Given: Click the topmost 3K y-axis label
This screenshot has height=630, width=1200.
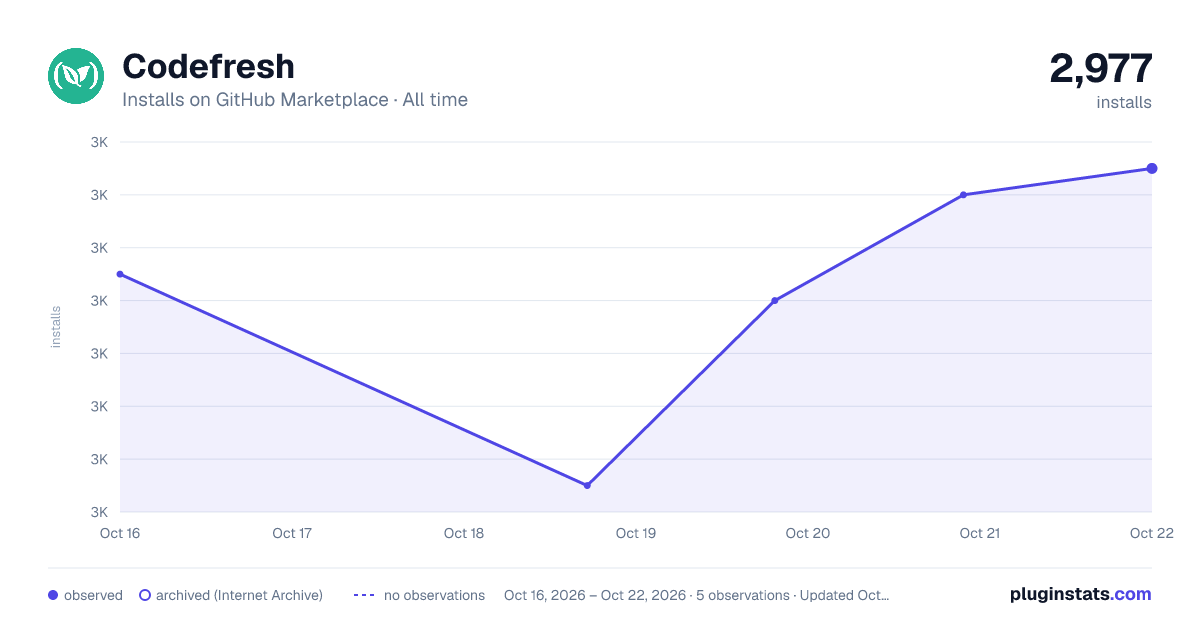Looking at the screenshot, I should coord(99,142).
